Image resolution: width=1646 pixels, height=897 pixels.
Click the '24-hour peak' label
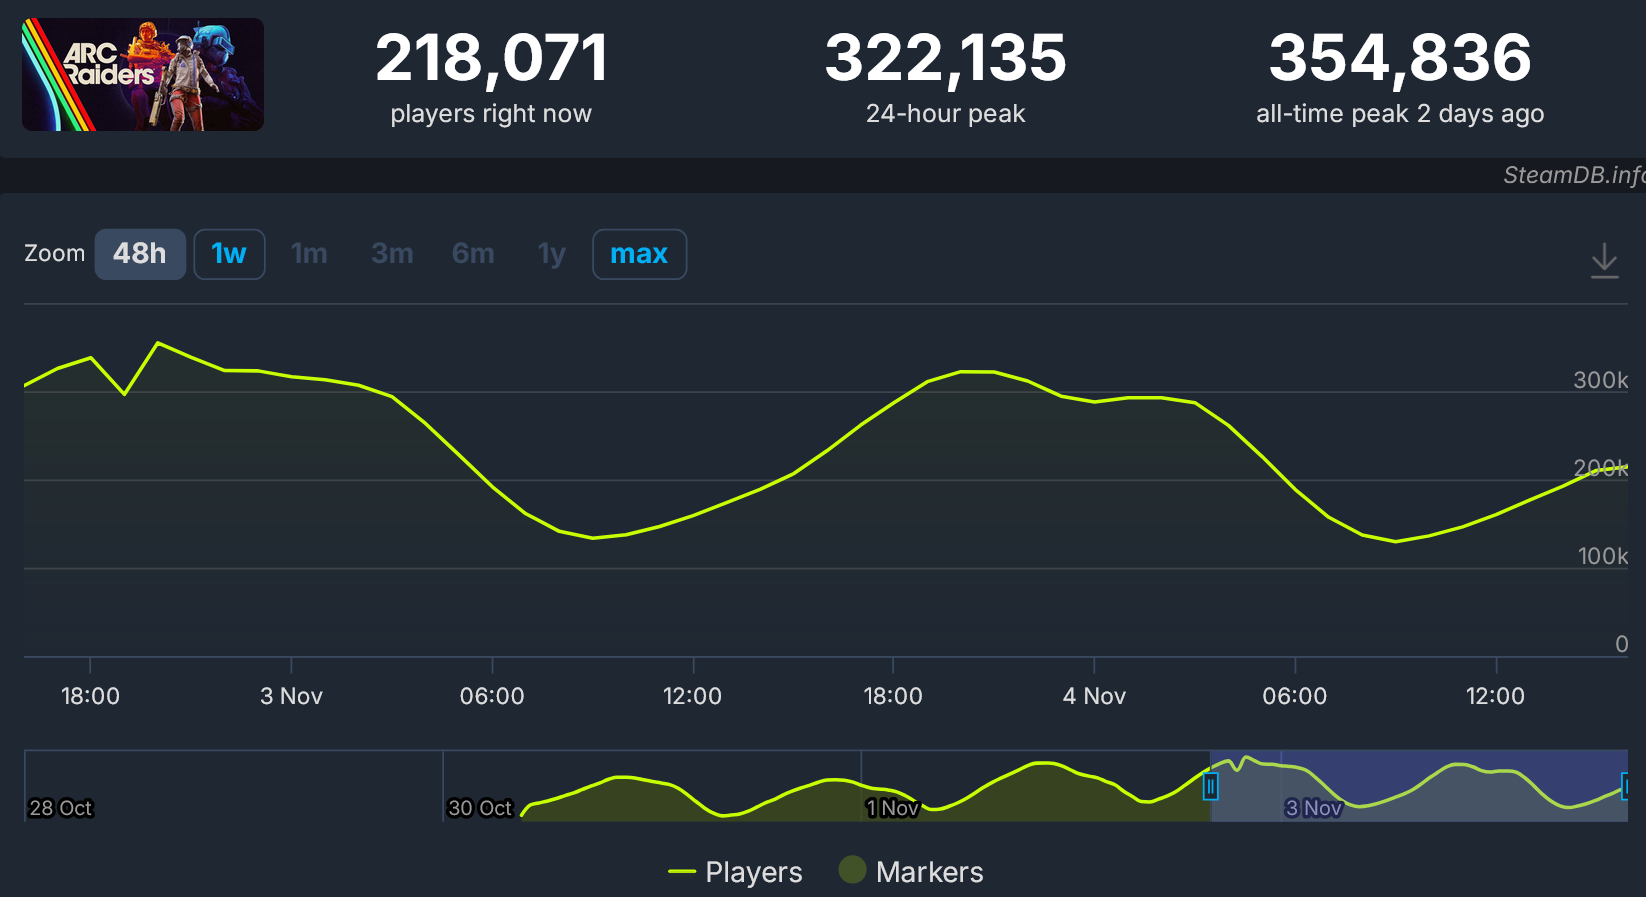point(946,114)
